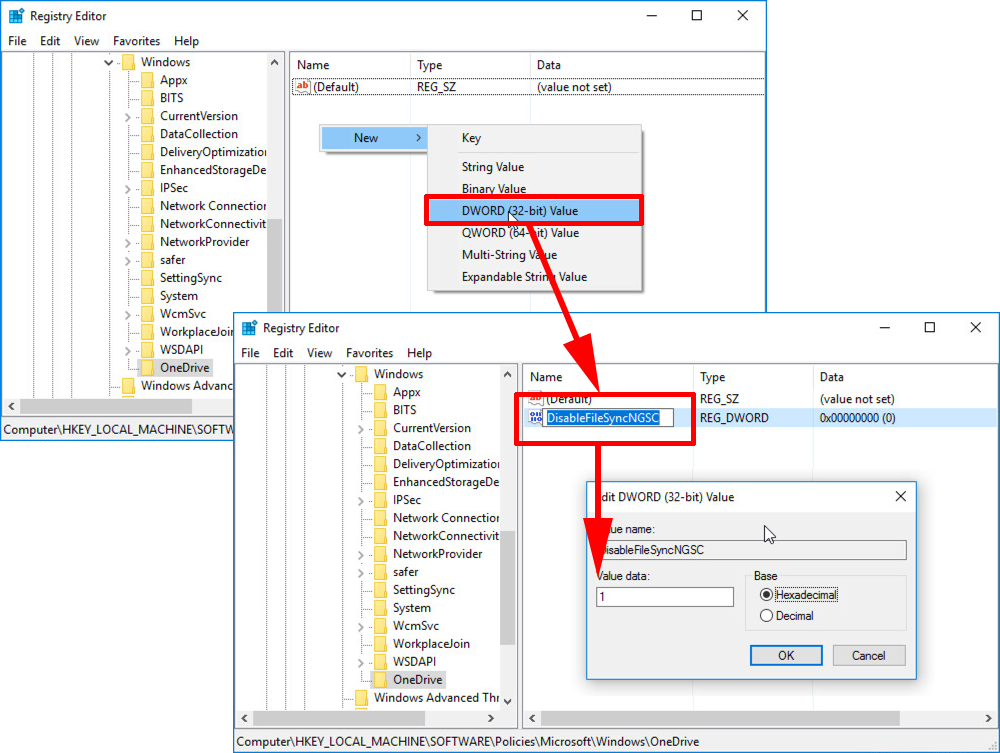Image resolution: width=1000 pixels, height=753 pixels.
Task: Open Favorites menu in front window
Action: 369,353
